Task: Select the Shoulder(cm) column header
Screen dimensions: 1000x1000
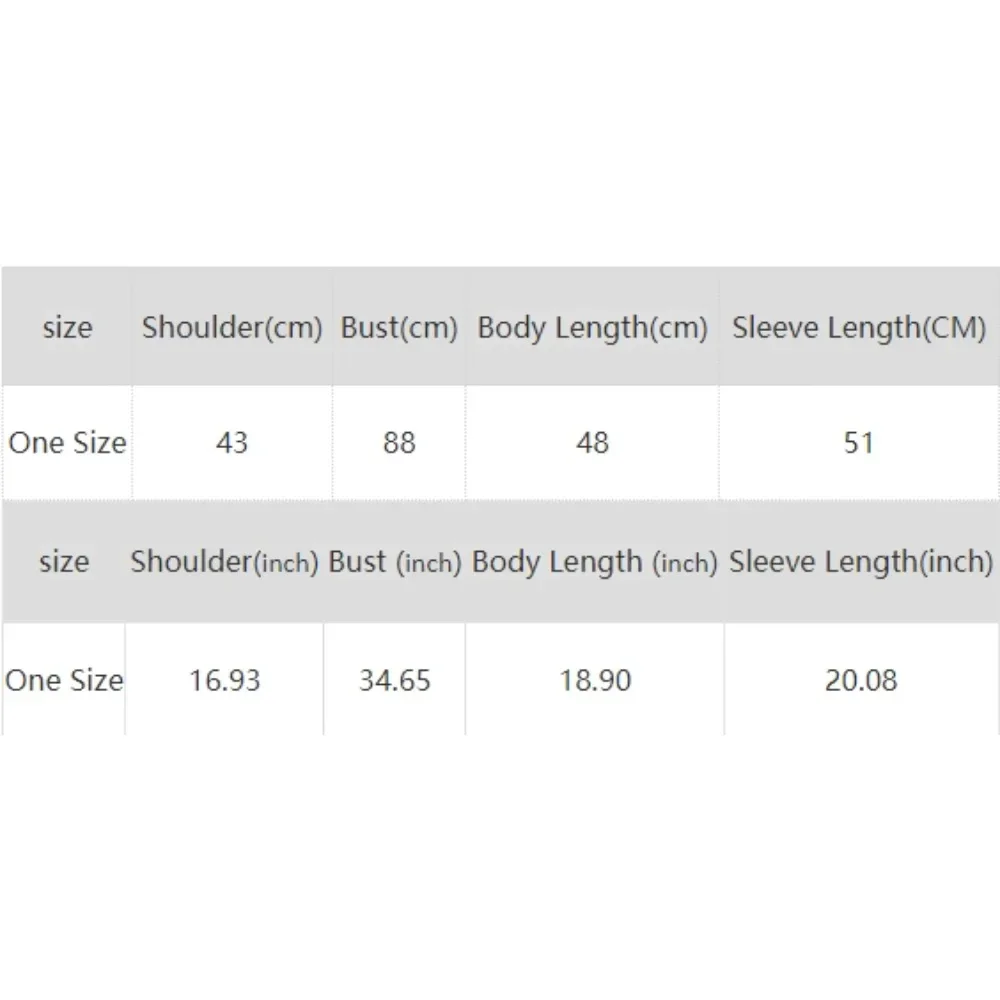Action: click(232, 328)
